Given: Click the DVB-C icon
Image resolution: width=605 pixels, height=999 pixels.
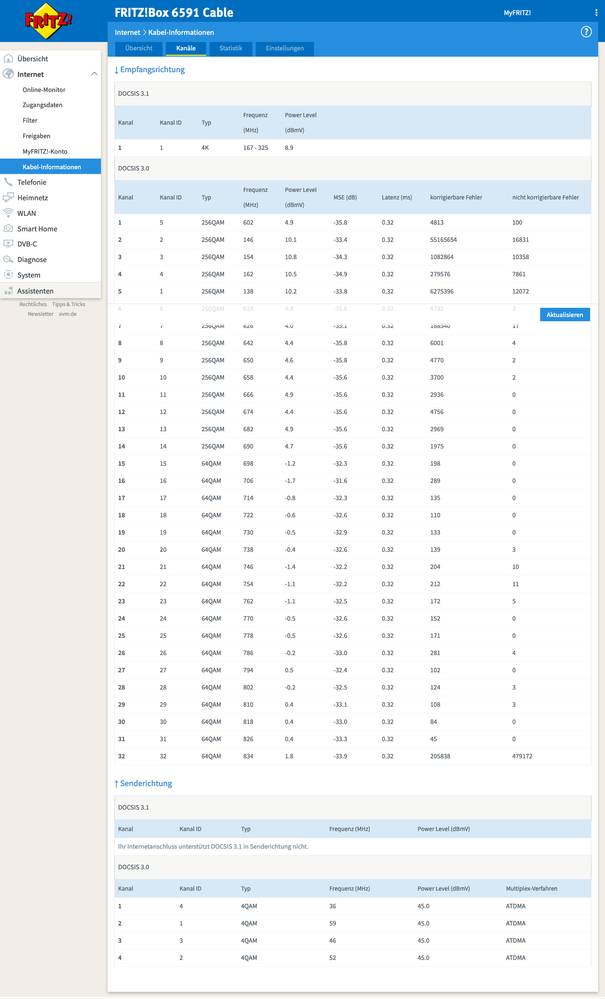Looking at the screenshot, I should [x=8, y=244].
